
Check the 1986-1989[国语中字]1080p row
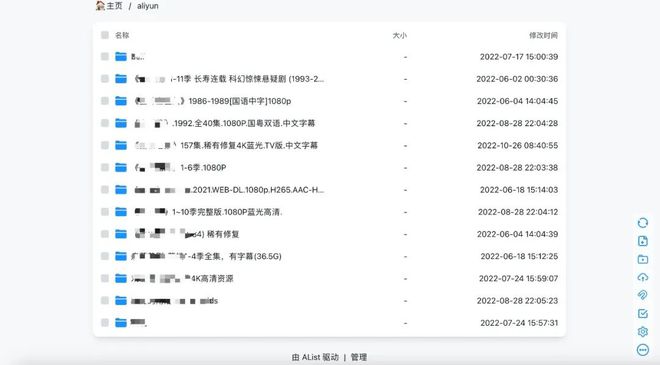[105, 101]
